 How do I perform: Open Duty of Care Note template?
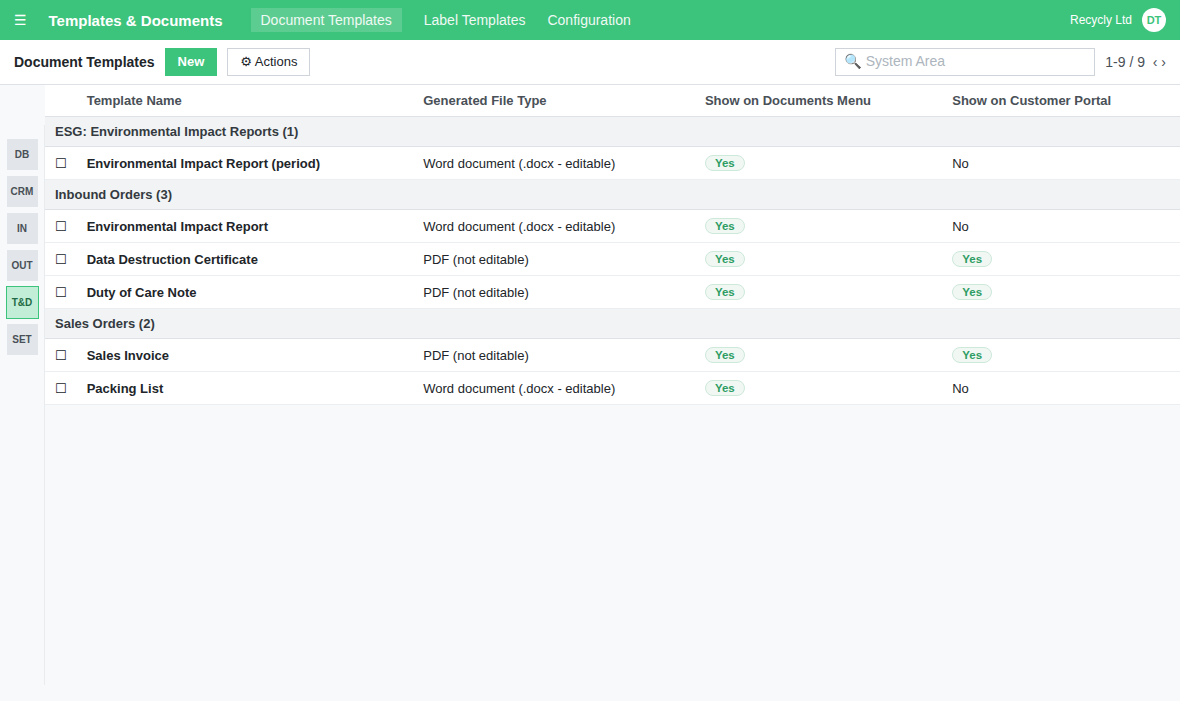point(141,293)
